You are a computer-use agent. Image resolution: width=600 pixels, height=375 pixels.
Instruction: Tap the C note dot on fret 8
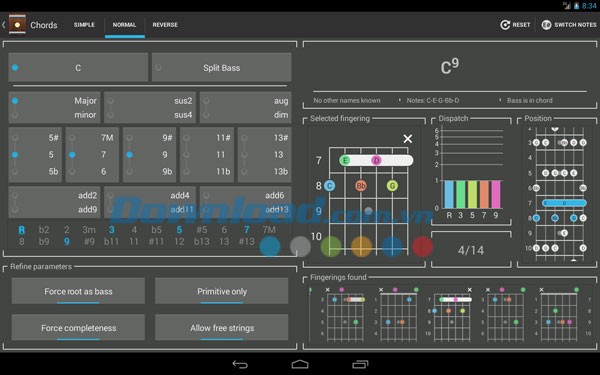tap(329, 186)
